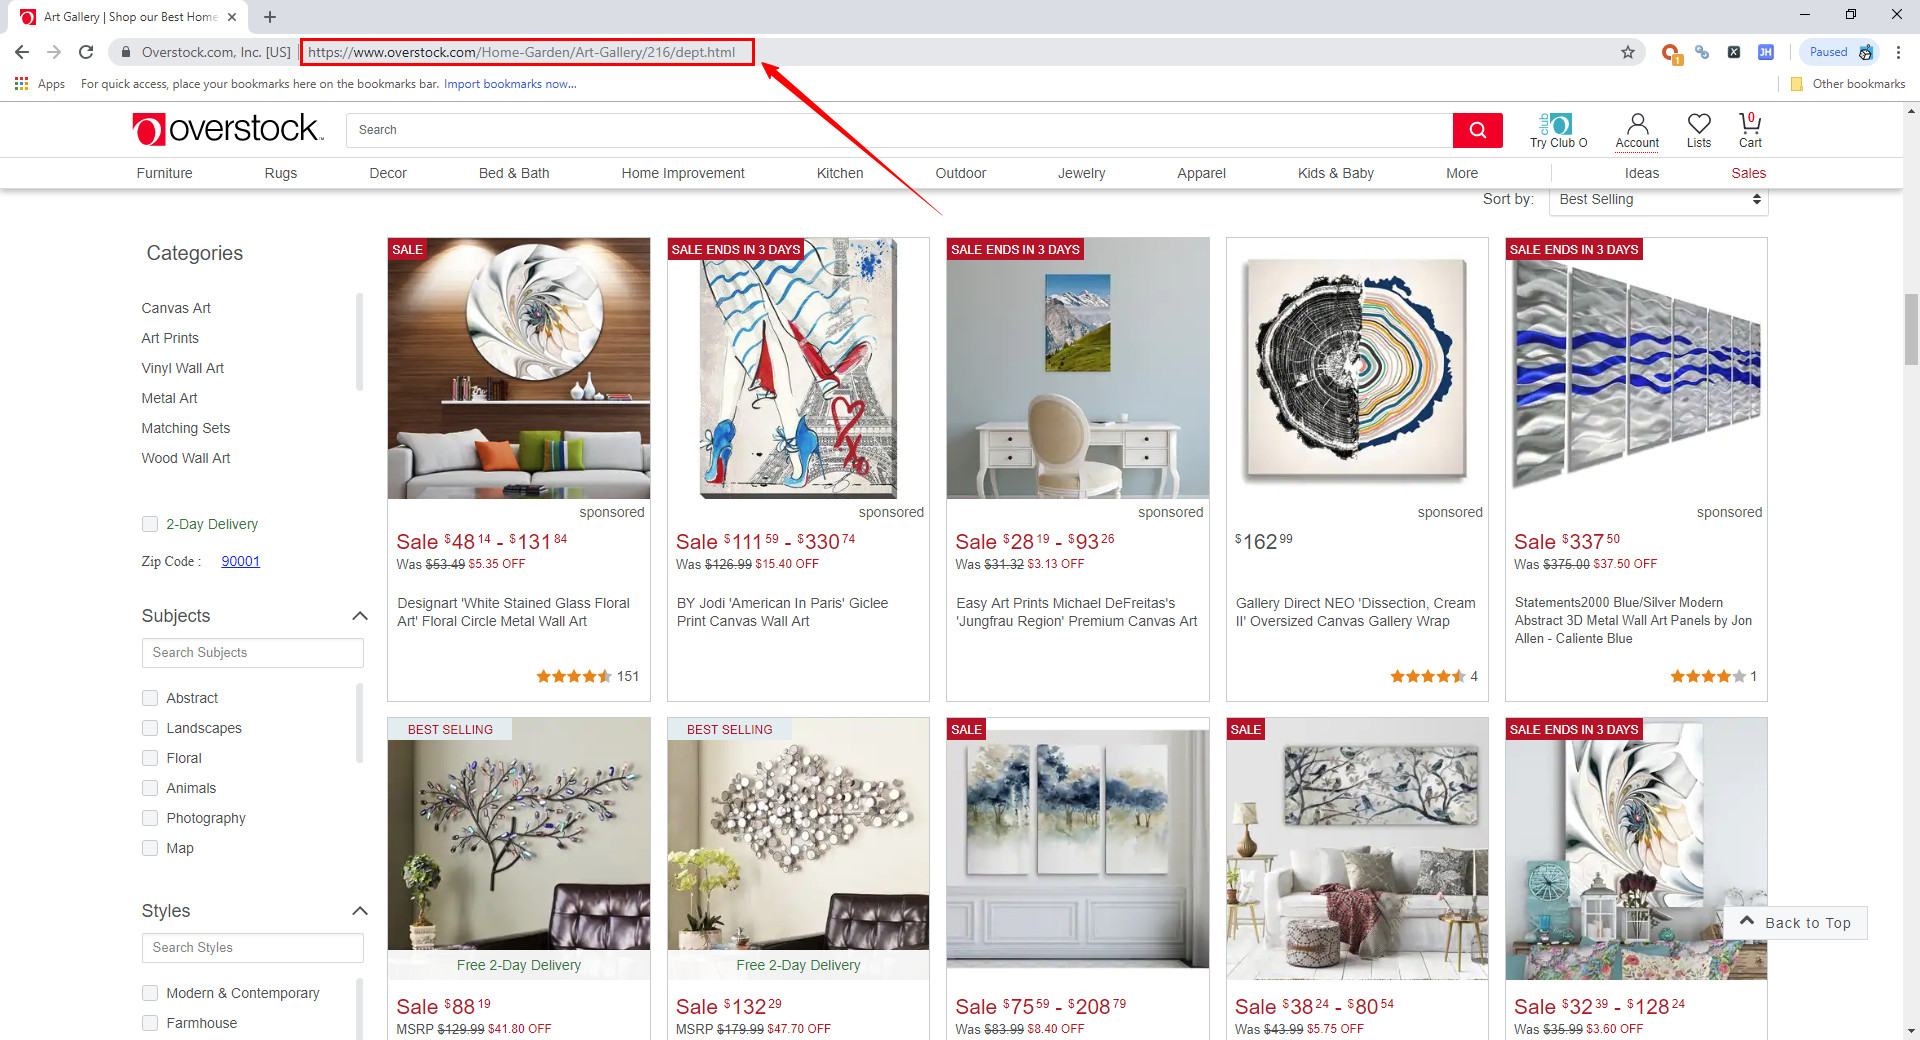Click the Back to Top button

pyautogui.click(x=1795, y=922)
